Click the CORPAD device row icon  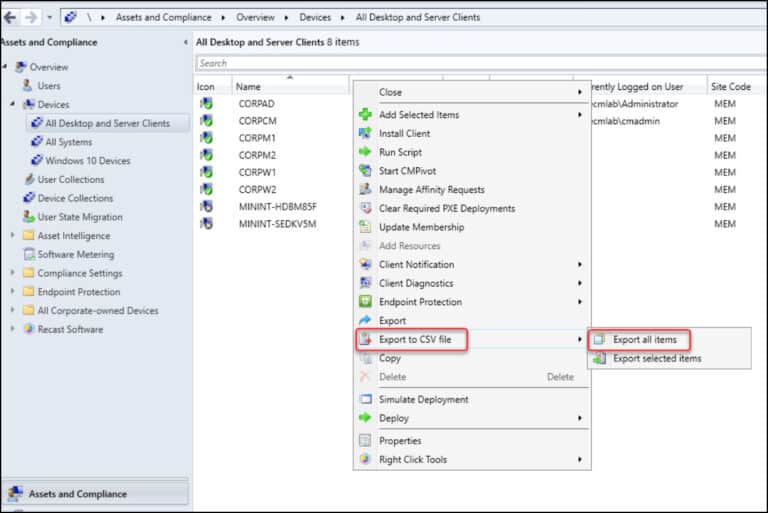click(x=207, y=103)
